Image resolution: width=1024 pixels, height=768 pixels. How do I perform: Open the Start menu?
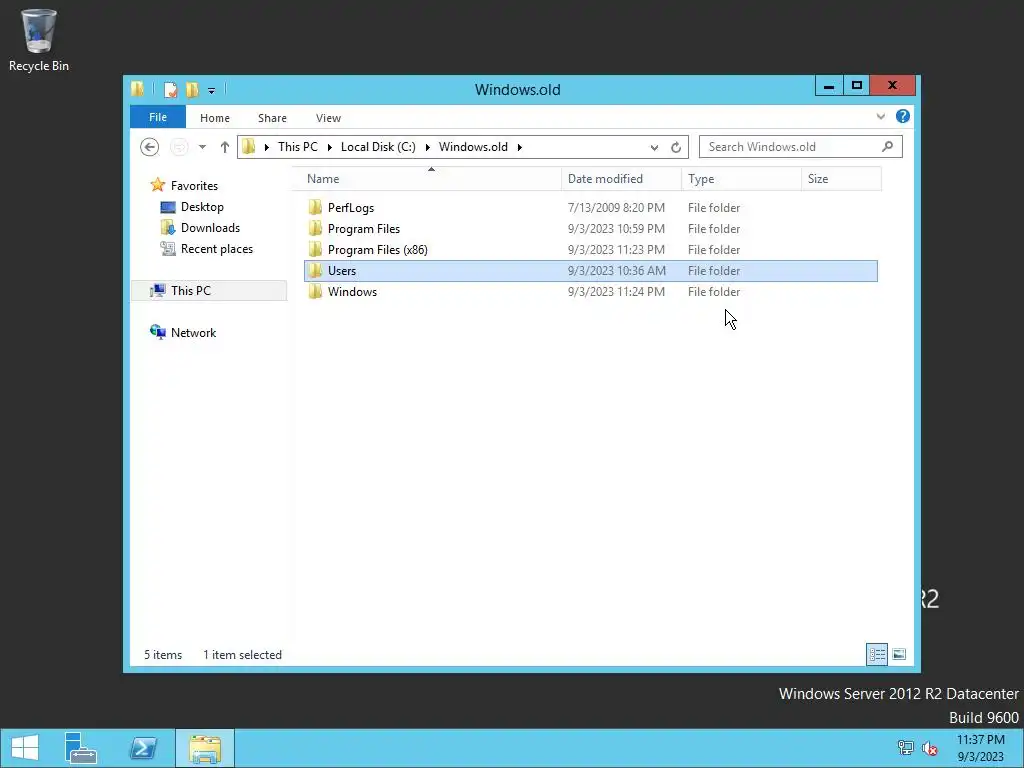click(x=25, y=748)
